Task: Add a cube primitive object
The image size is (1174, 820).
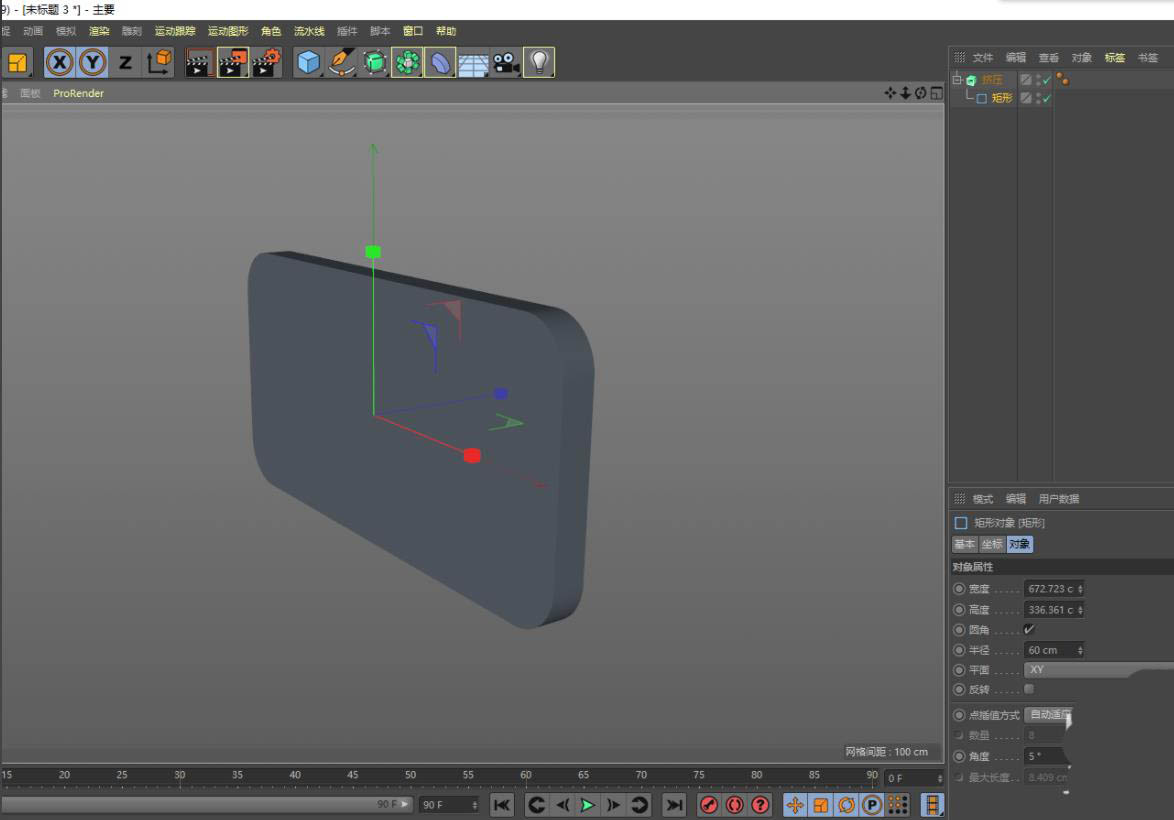Action: [x=309, y=63]
